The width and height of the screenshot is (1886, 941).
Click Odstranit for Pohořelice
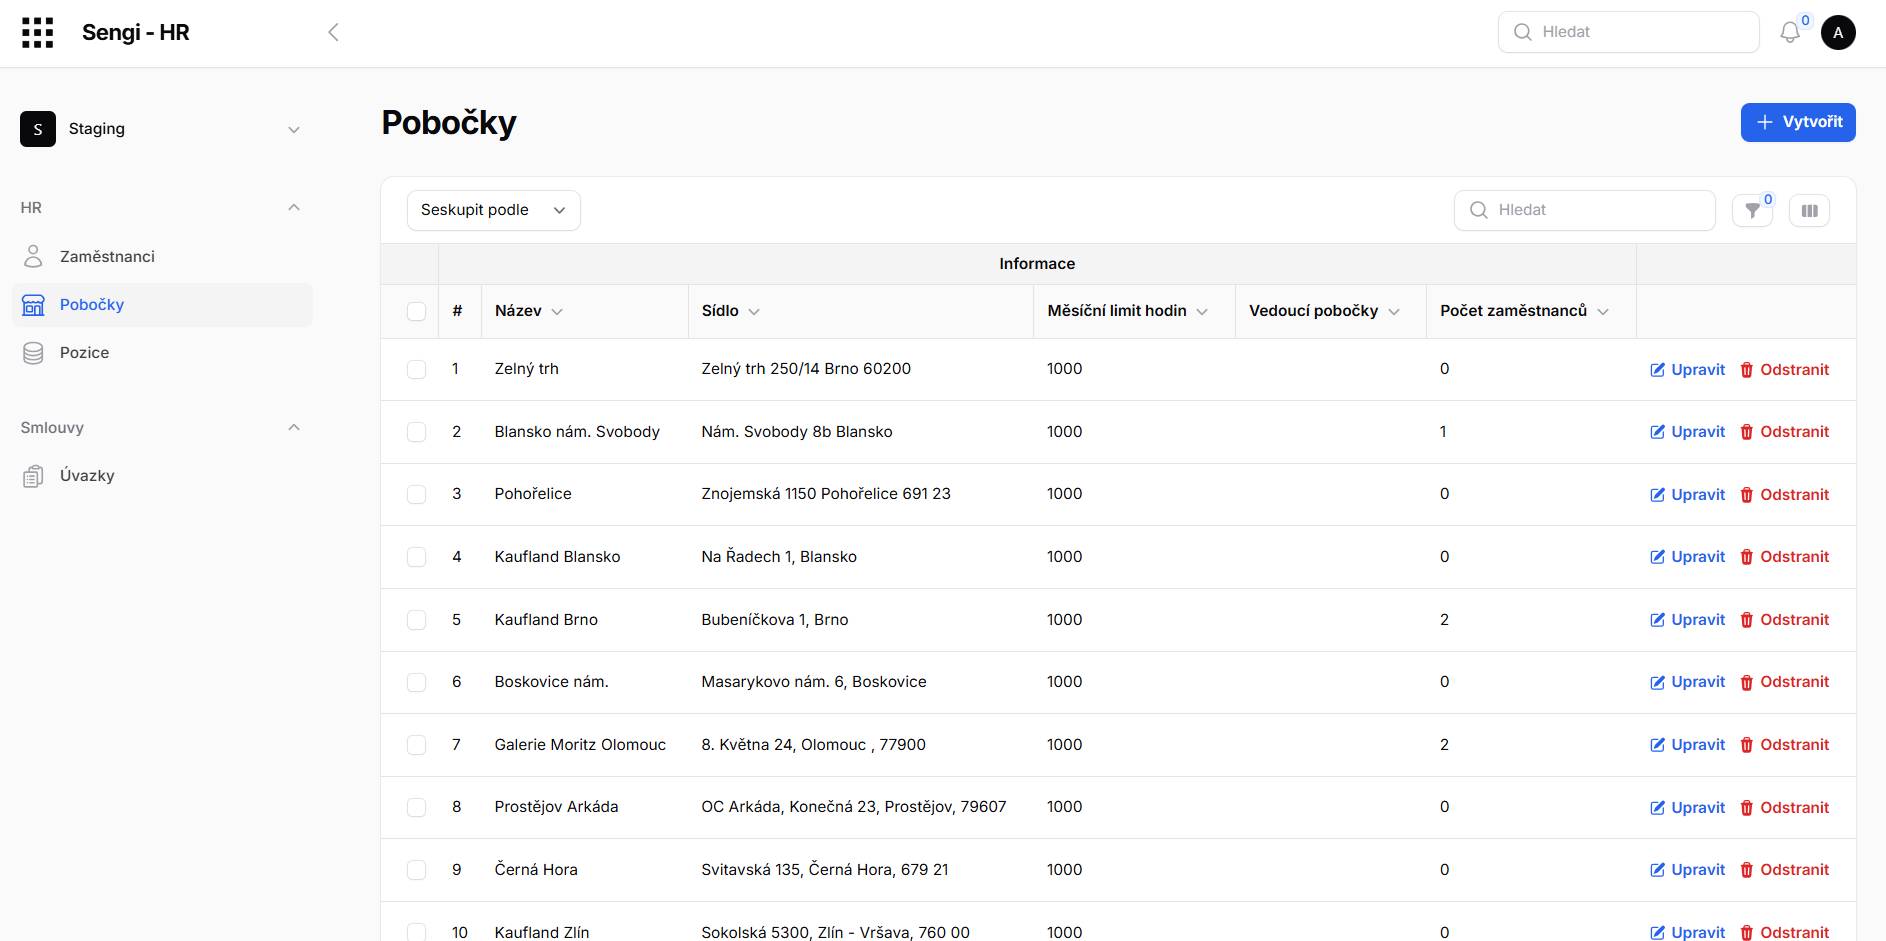[x=1785, y=495]
